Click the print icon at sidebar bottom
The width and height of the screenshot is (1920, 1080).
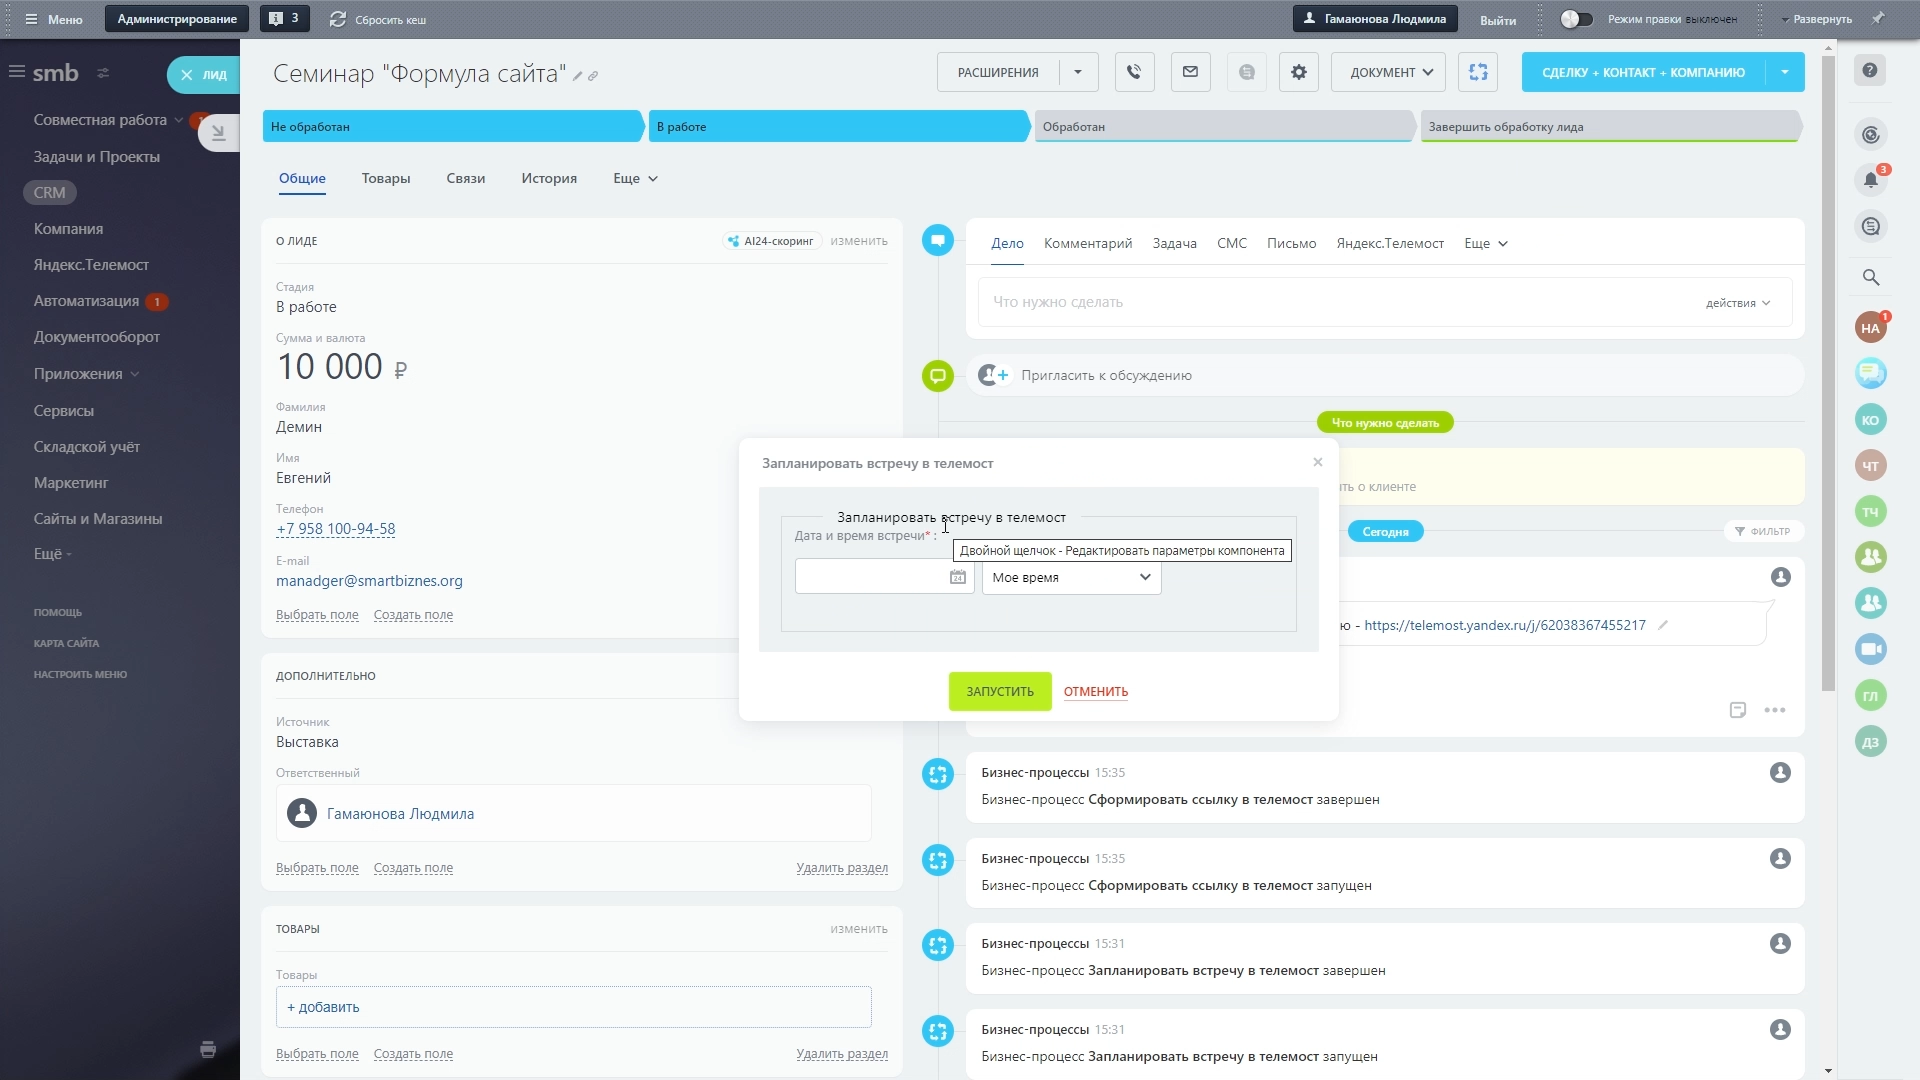208,1049
